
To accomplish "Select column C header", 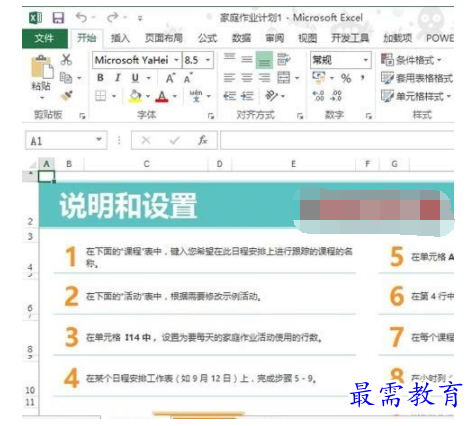I will tap(146, 164).
